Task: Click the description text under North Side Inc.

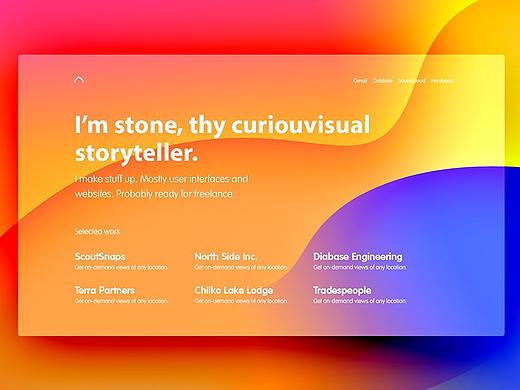Action: (241, 267)
